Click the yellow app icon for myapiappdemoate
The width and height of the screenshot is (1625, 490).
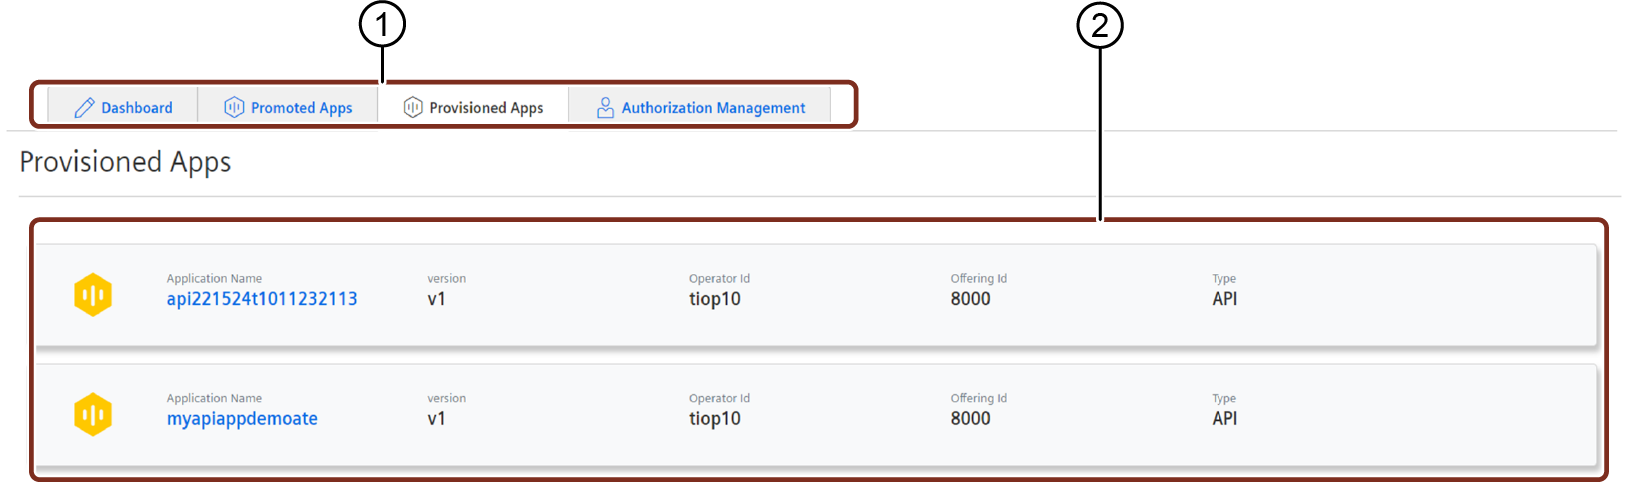tap(93, 415)
